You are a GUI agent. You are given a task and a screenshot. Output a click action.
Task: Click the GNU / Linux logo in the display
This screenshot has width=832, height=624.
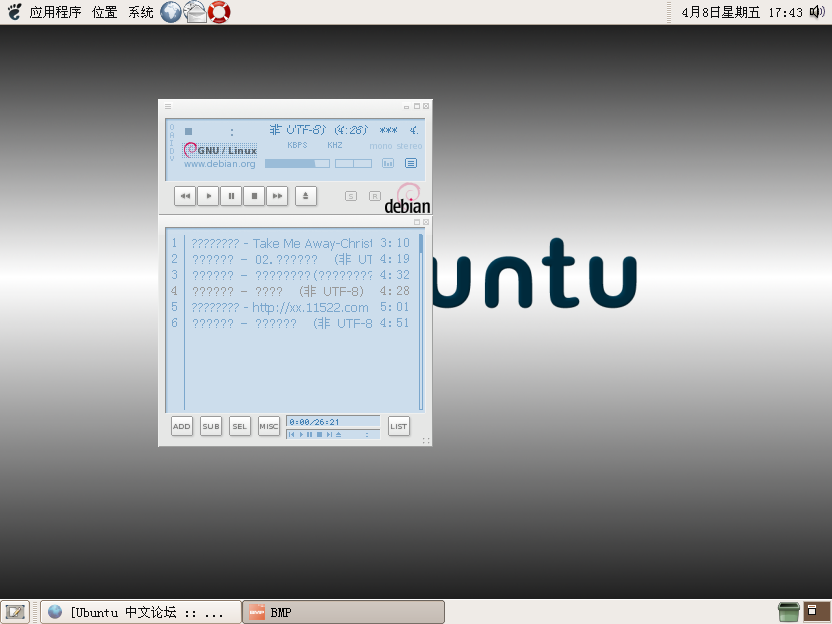pos(220,150)
